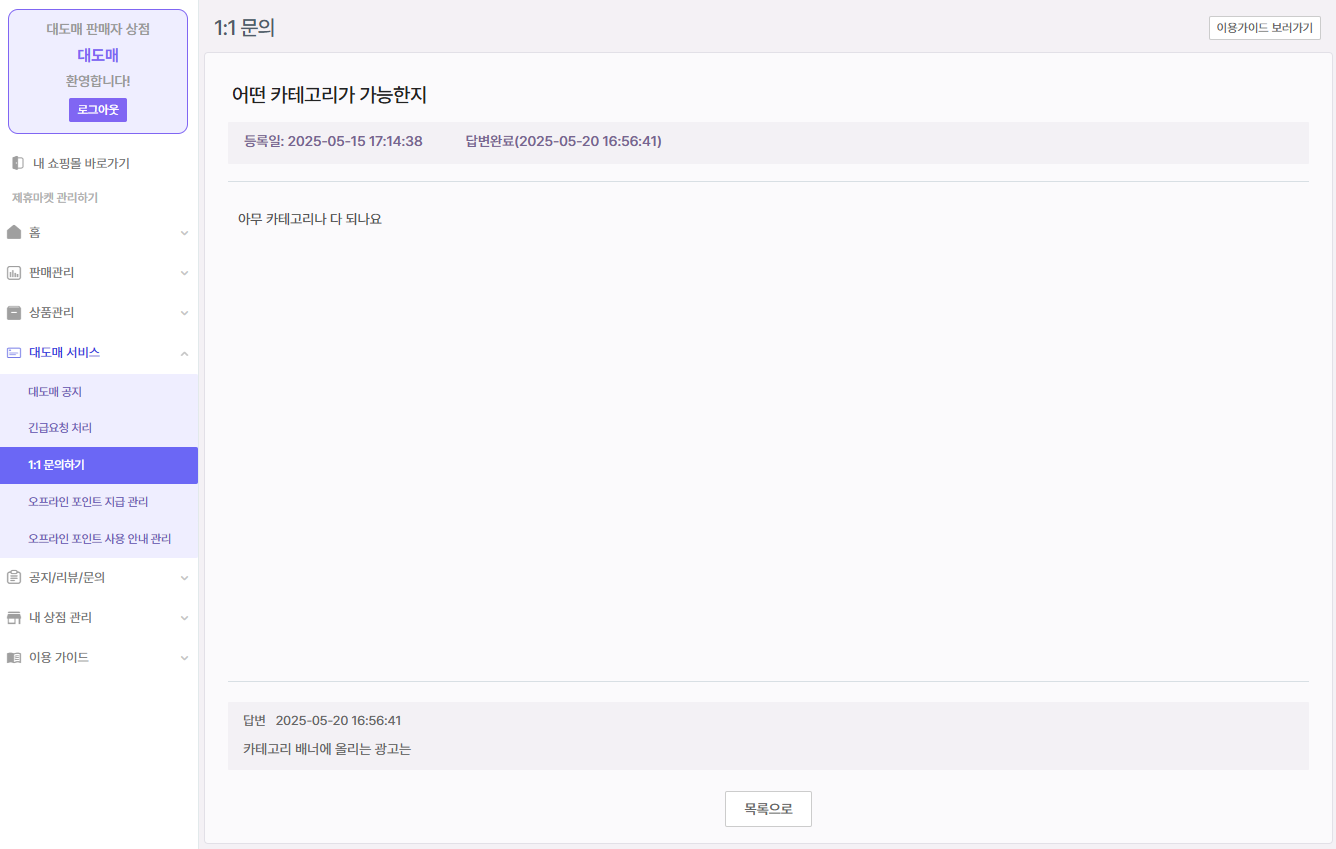
Task: Expand the 내 상점 관리 chevron
Action: 184,618
